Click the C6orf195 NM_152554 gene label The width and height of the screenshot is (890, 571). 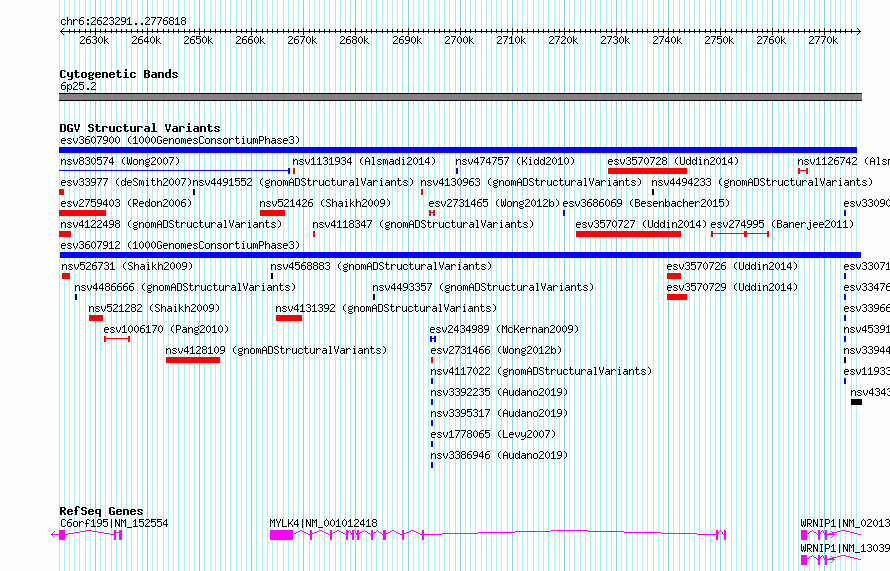[x=114, y=523]
